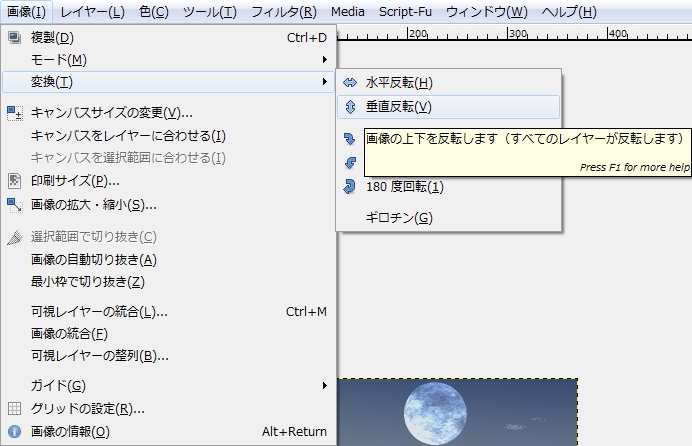The height and width of the screenshot is (446, 692).
Task: Click the canvas size change icon
Action: [15, 113]
